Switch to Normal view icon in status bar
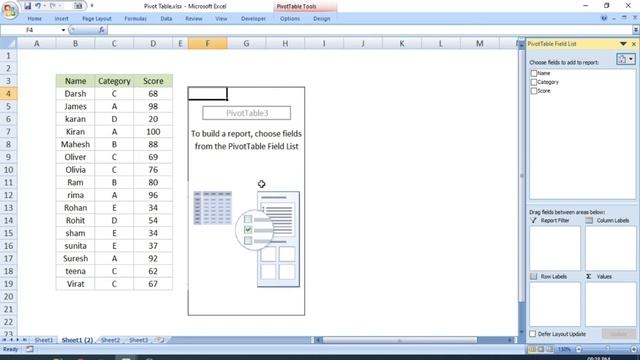This screenshot has height=360, width=640. tap(532, 349)
